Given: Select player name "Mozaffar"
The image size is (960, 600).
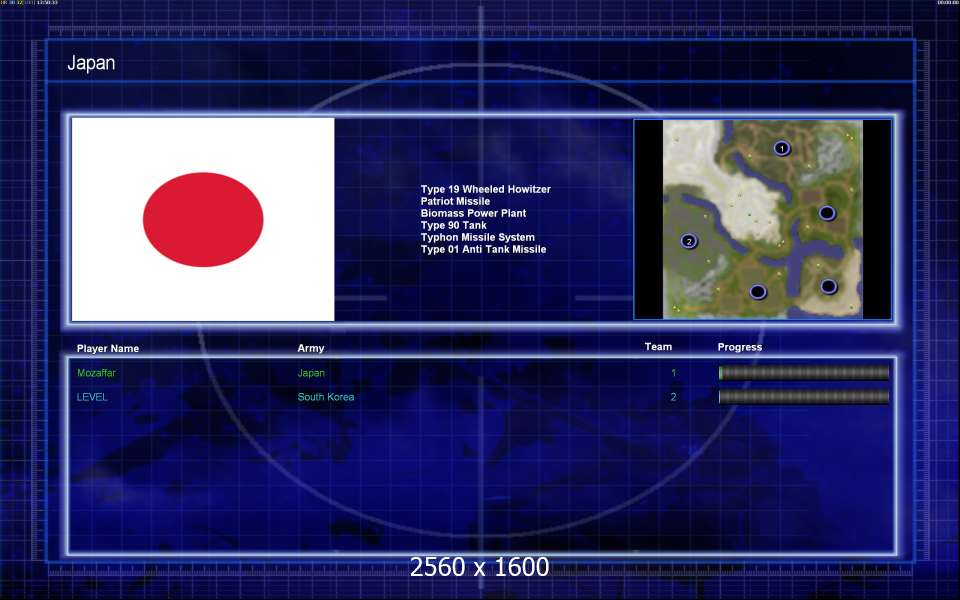Looking at the screenshot, I should 96,373.
